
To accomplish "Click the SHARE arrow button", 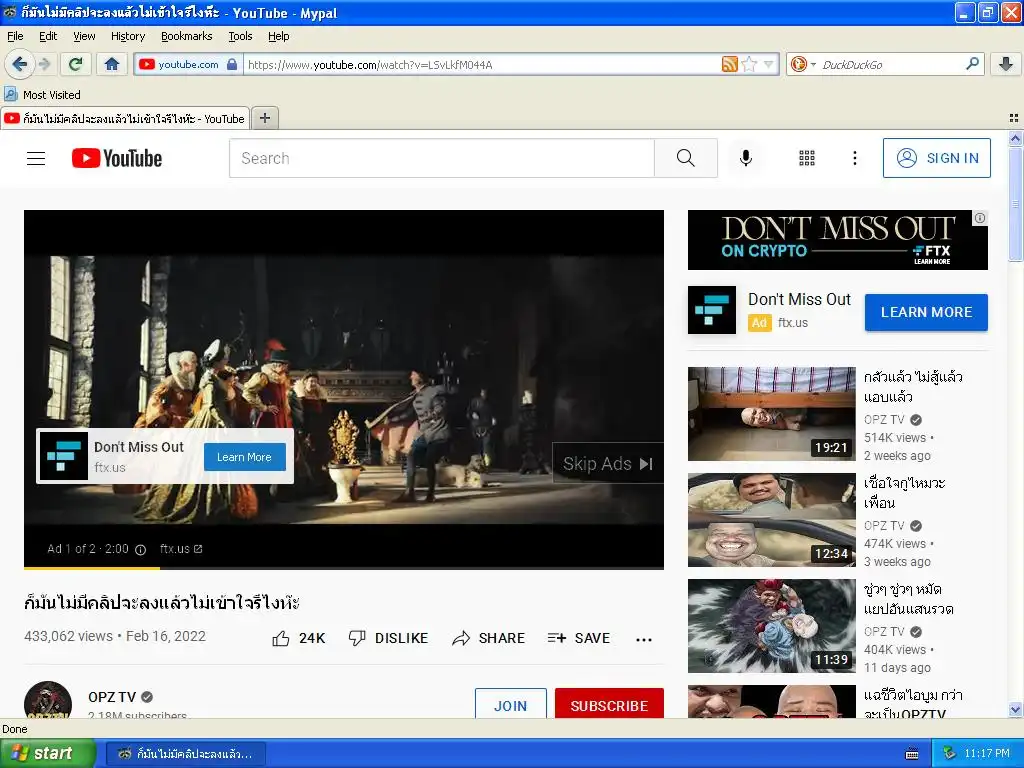I will coord(488,638).
